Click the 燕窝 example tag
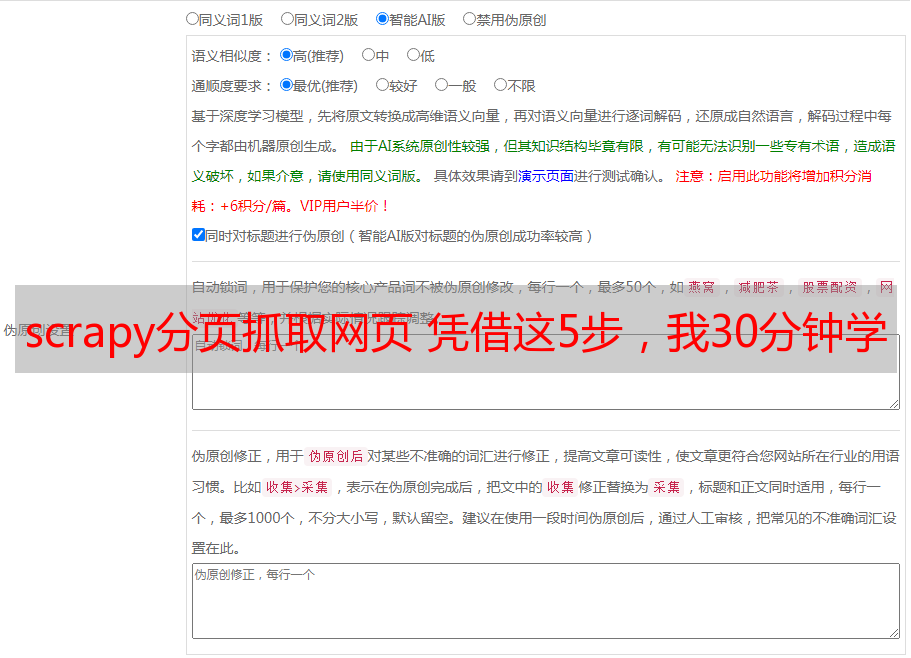This screenshot has width=911, height=658. [x=702, y=287]
